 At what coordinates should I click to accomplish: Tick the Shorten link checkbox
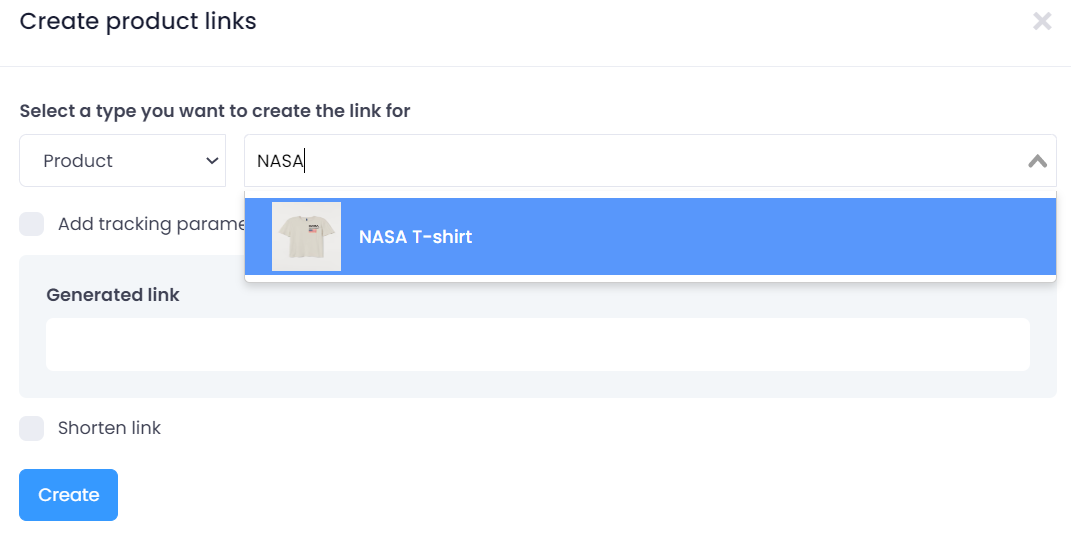click(x=32, y=428)
